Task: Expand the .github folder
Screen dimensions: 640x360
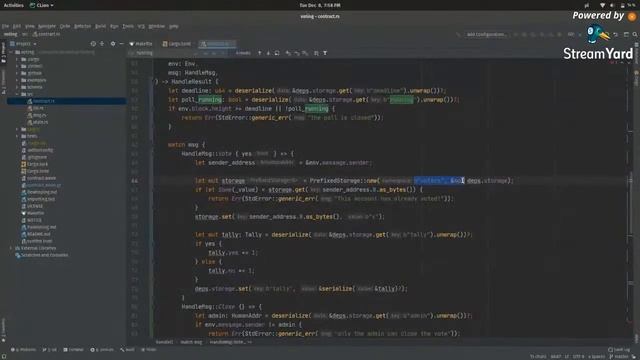Action: tap(17, 73)
